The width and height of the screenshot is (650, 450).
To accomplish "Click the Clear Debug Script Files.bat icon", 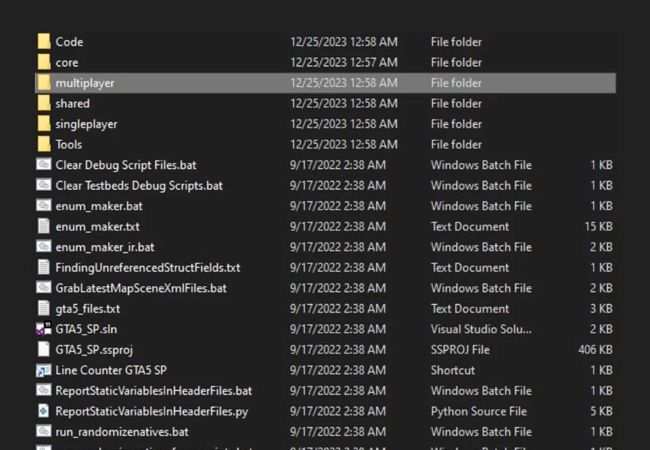I will [x=44, y=165].
